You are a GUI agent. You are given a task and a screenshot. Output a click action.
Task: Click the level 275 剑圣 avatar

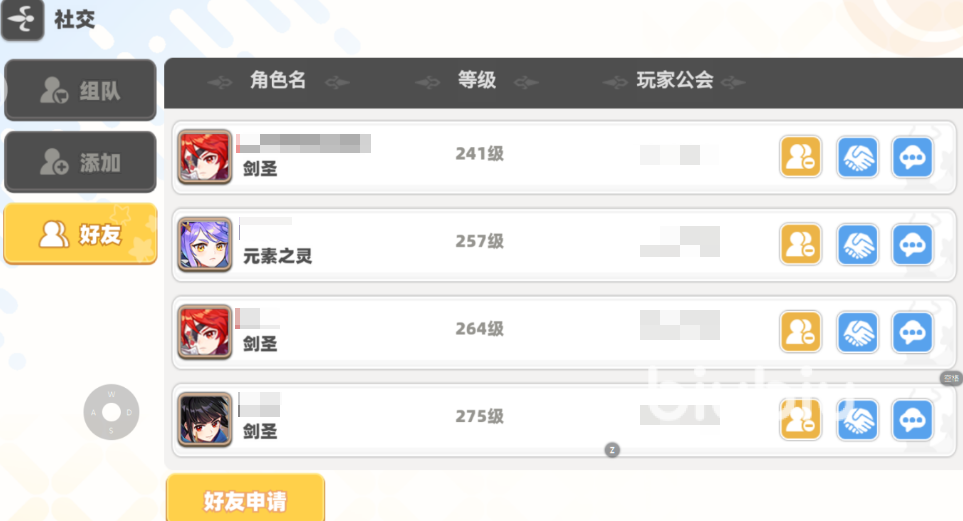[205, 420]
